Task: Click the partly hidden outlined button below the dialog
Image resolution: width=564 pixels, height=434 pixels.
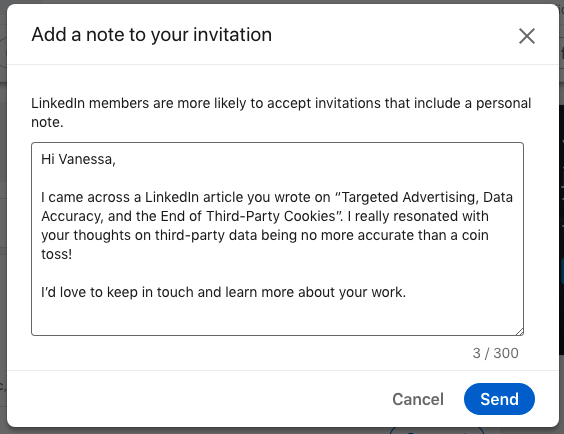Action: click(437, 430)
